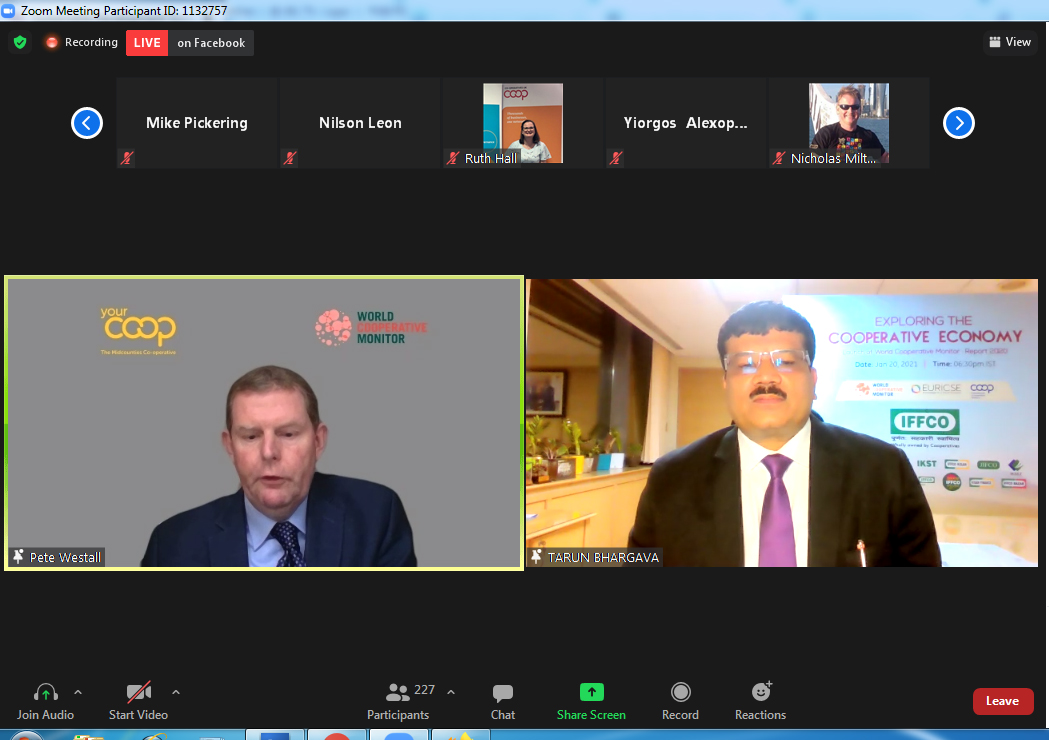Click the Join Audio headphone icon
The height and width of the screenshot is (740, 1049).
point(45,692)
